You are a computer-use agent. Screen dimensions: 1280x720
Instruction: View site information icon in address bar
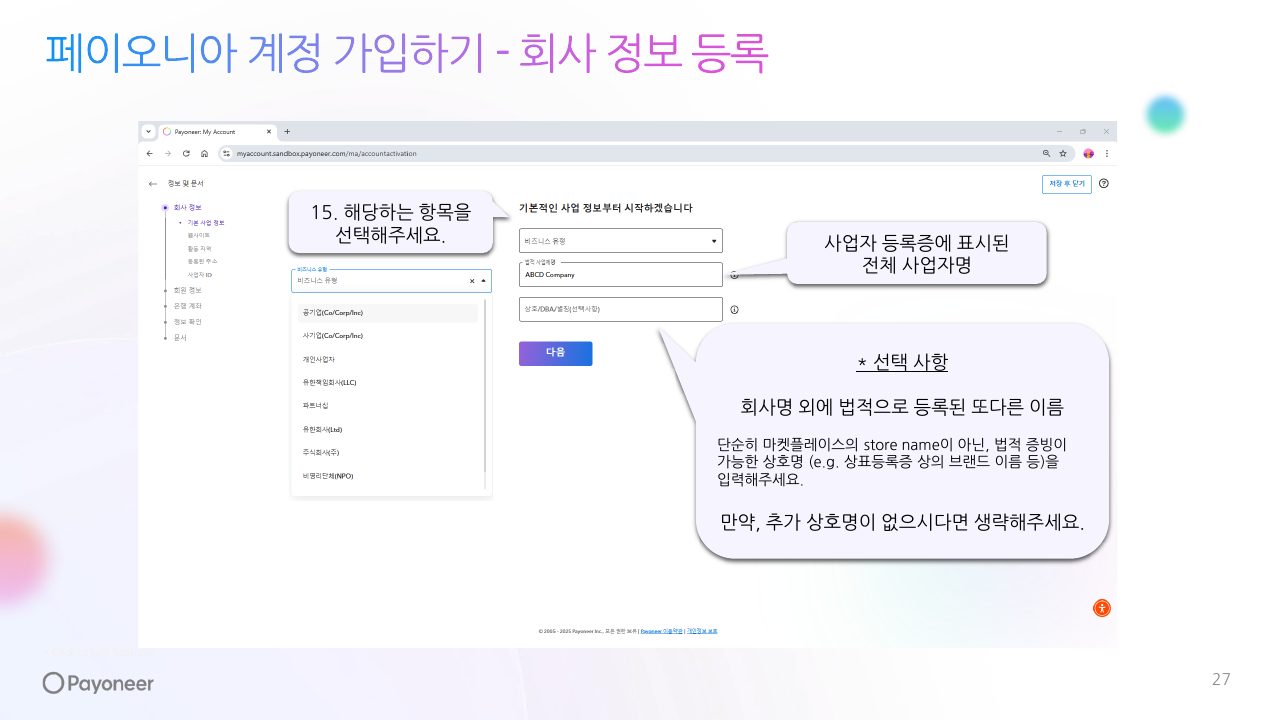(227, 153)
